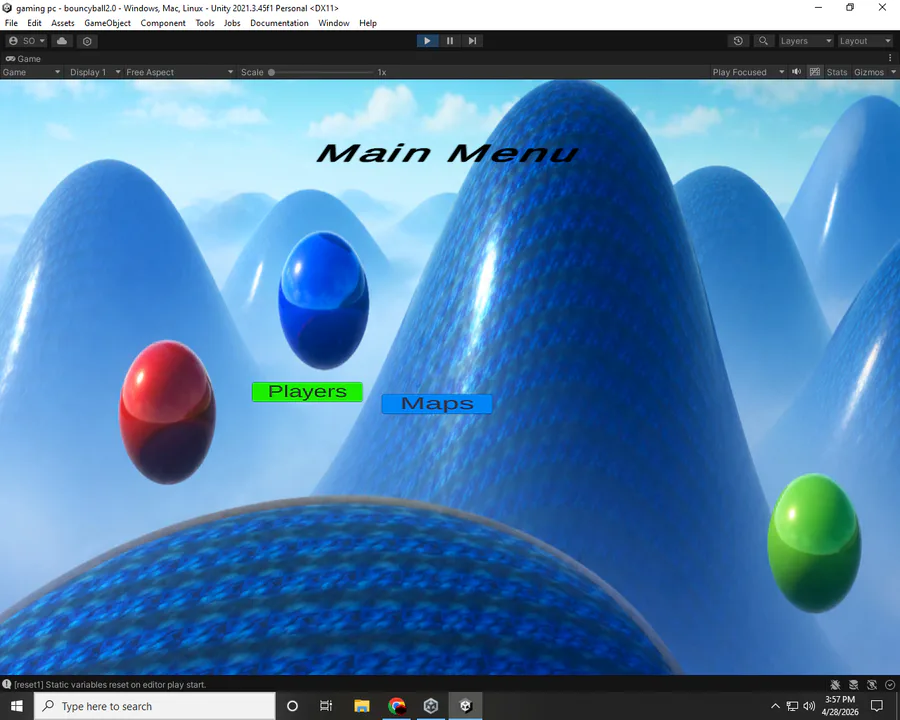The image size is (900, 720).
Task: Open the Free Aspect resolution dropdown
Action: click(179, 72)
